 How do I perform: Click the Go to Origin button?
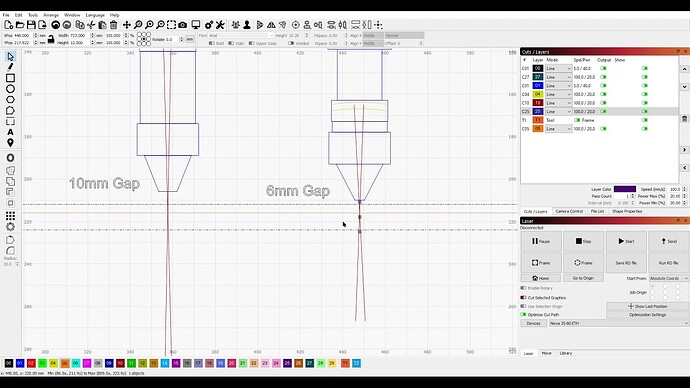click(x=583, y=278)
